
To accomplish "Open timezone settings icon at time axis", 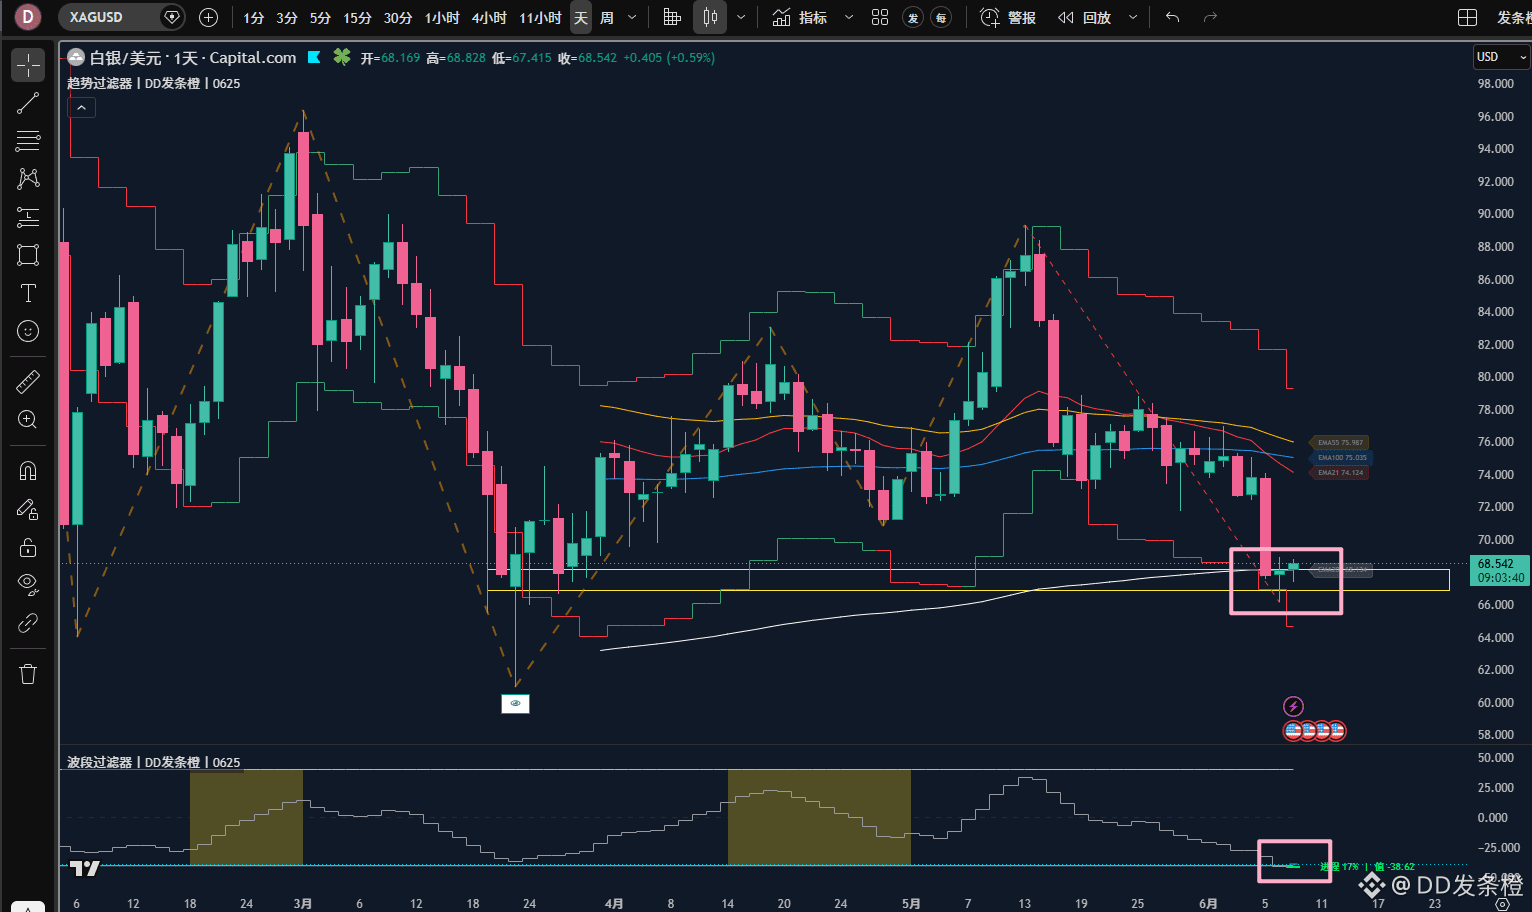I will point(1501,903).
